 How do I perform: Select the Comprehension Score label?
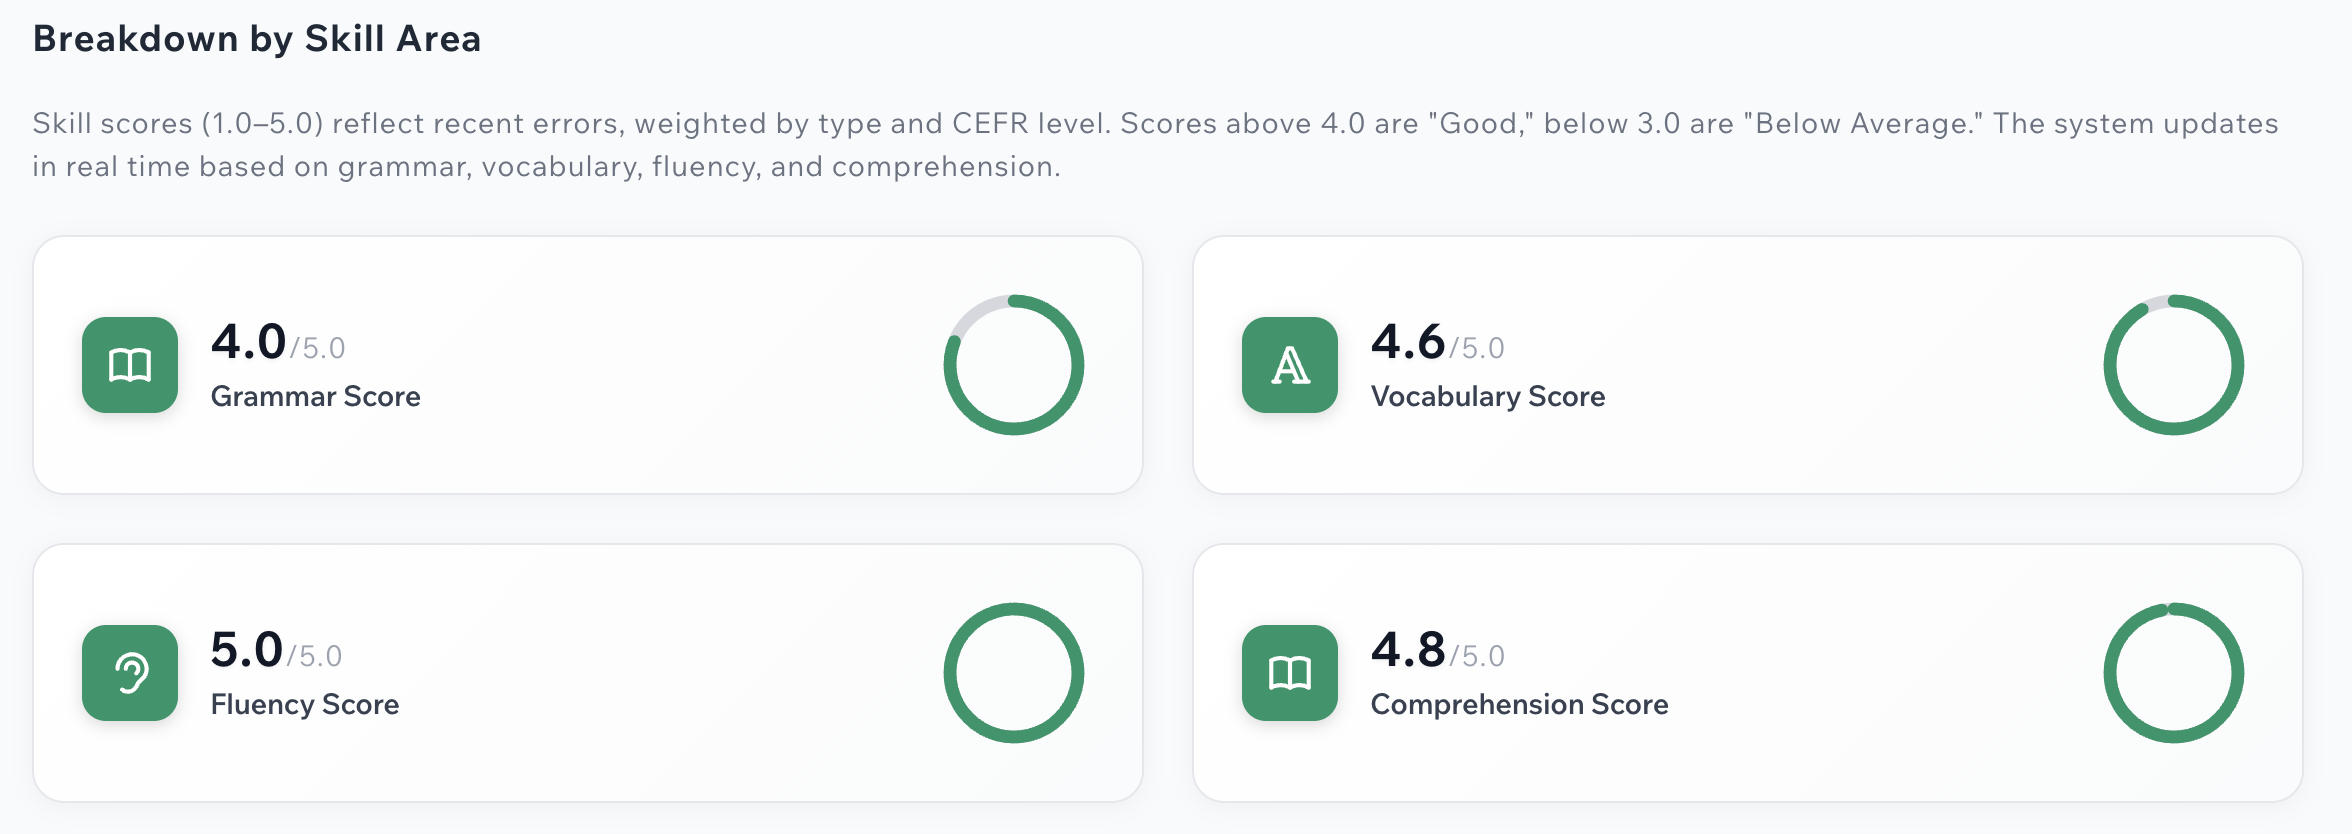pyautogui.click(x=1519, y=705)
